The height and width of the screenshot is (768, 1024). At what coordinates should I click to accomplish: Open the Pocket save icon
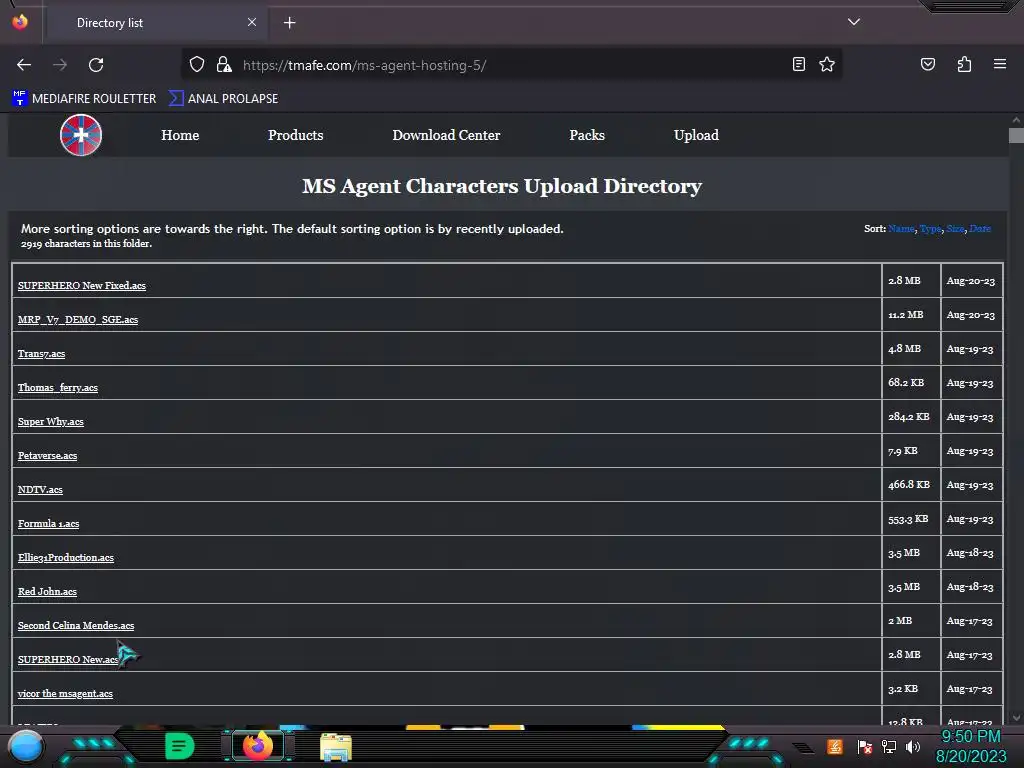(928, 64)
